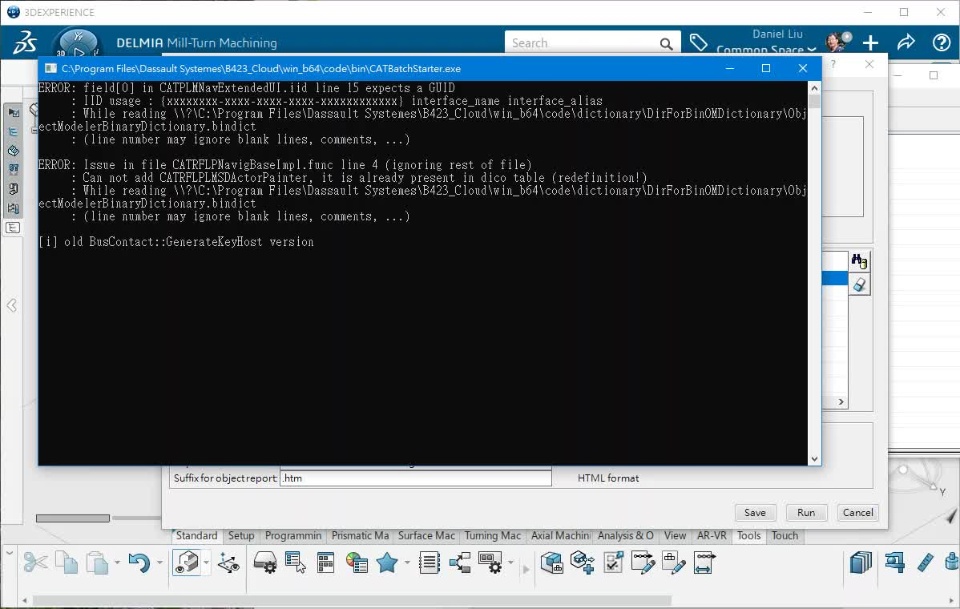
Task: Open the dropdown next to star icon
Action: pos(407,562)
